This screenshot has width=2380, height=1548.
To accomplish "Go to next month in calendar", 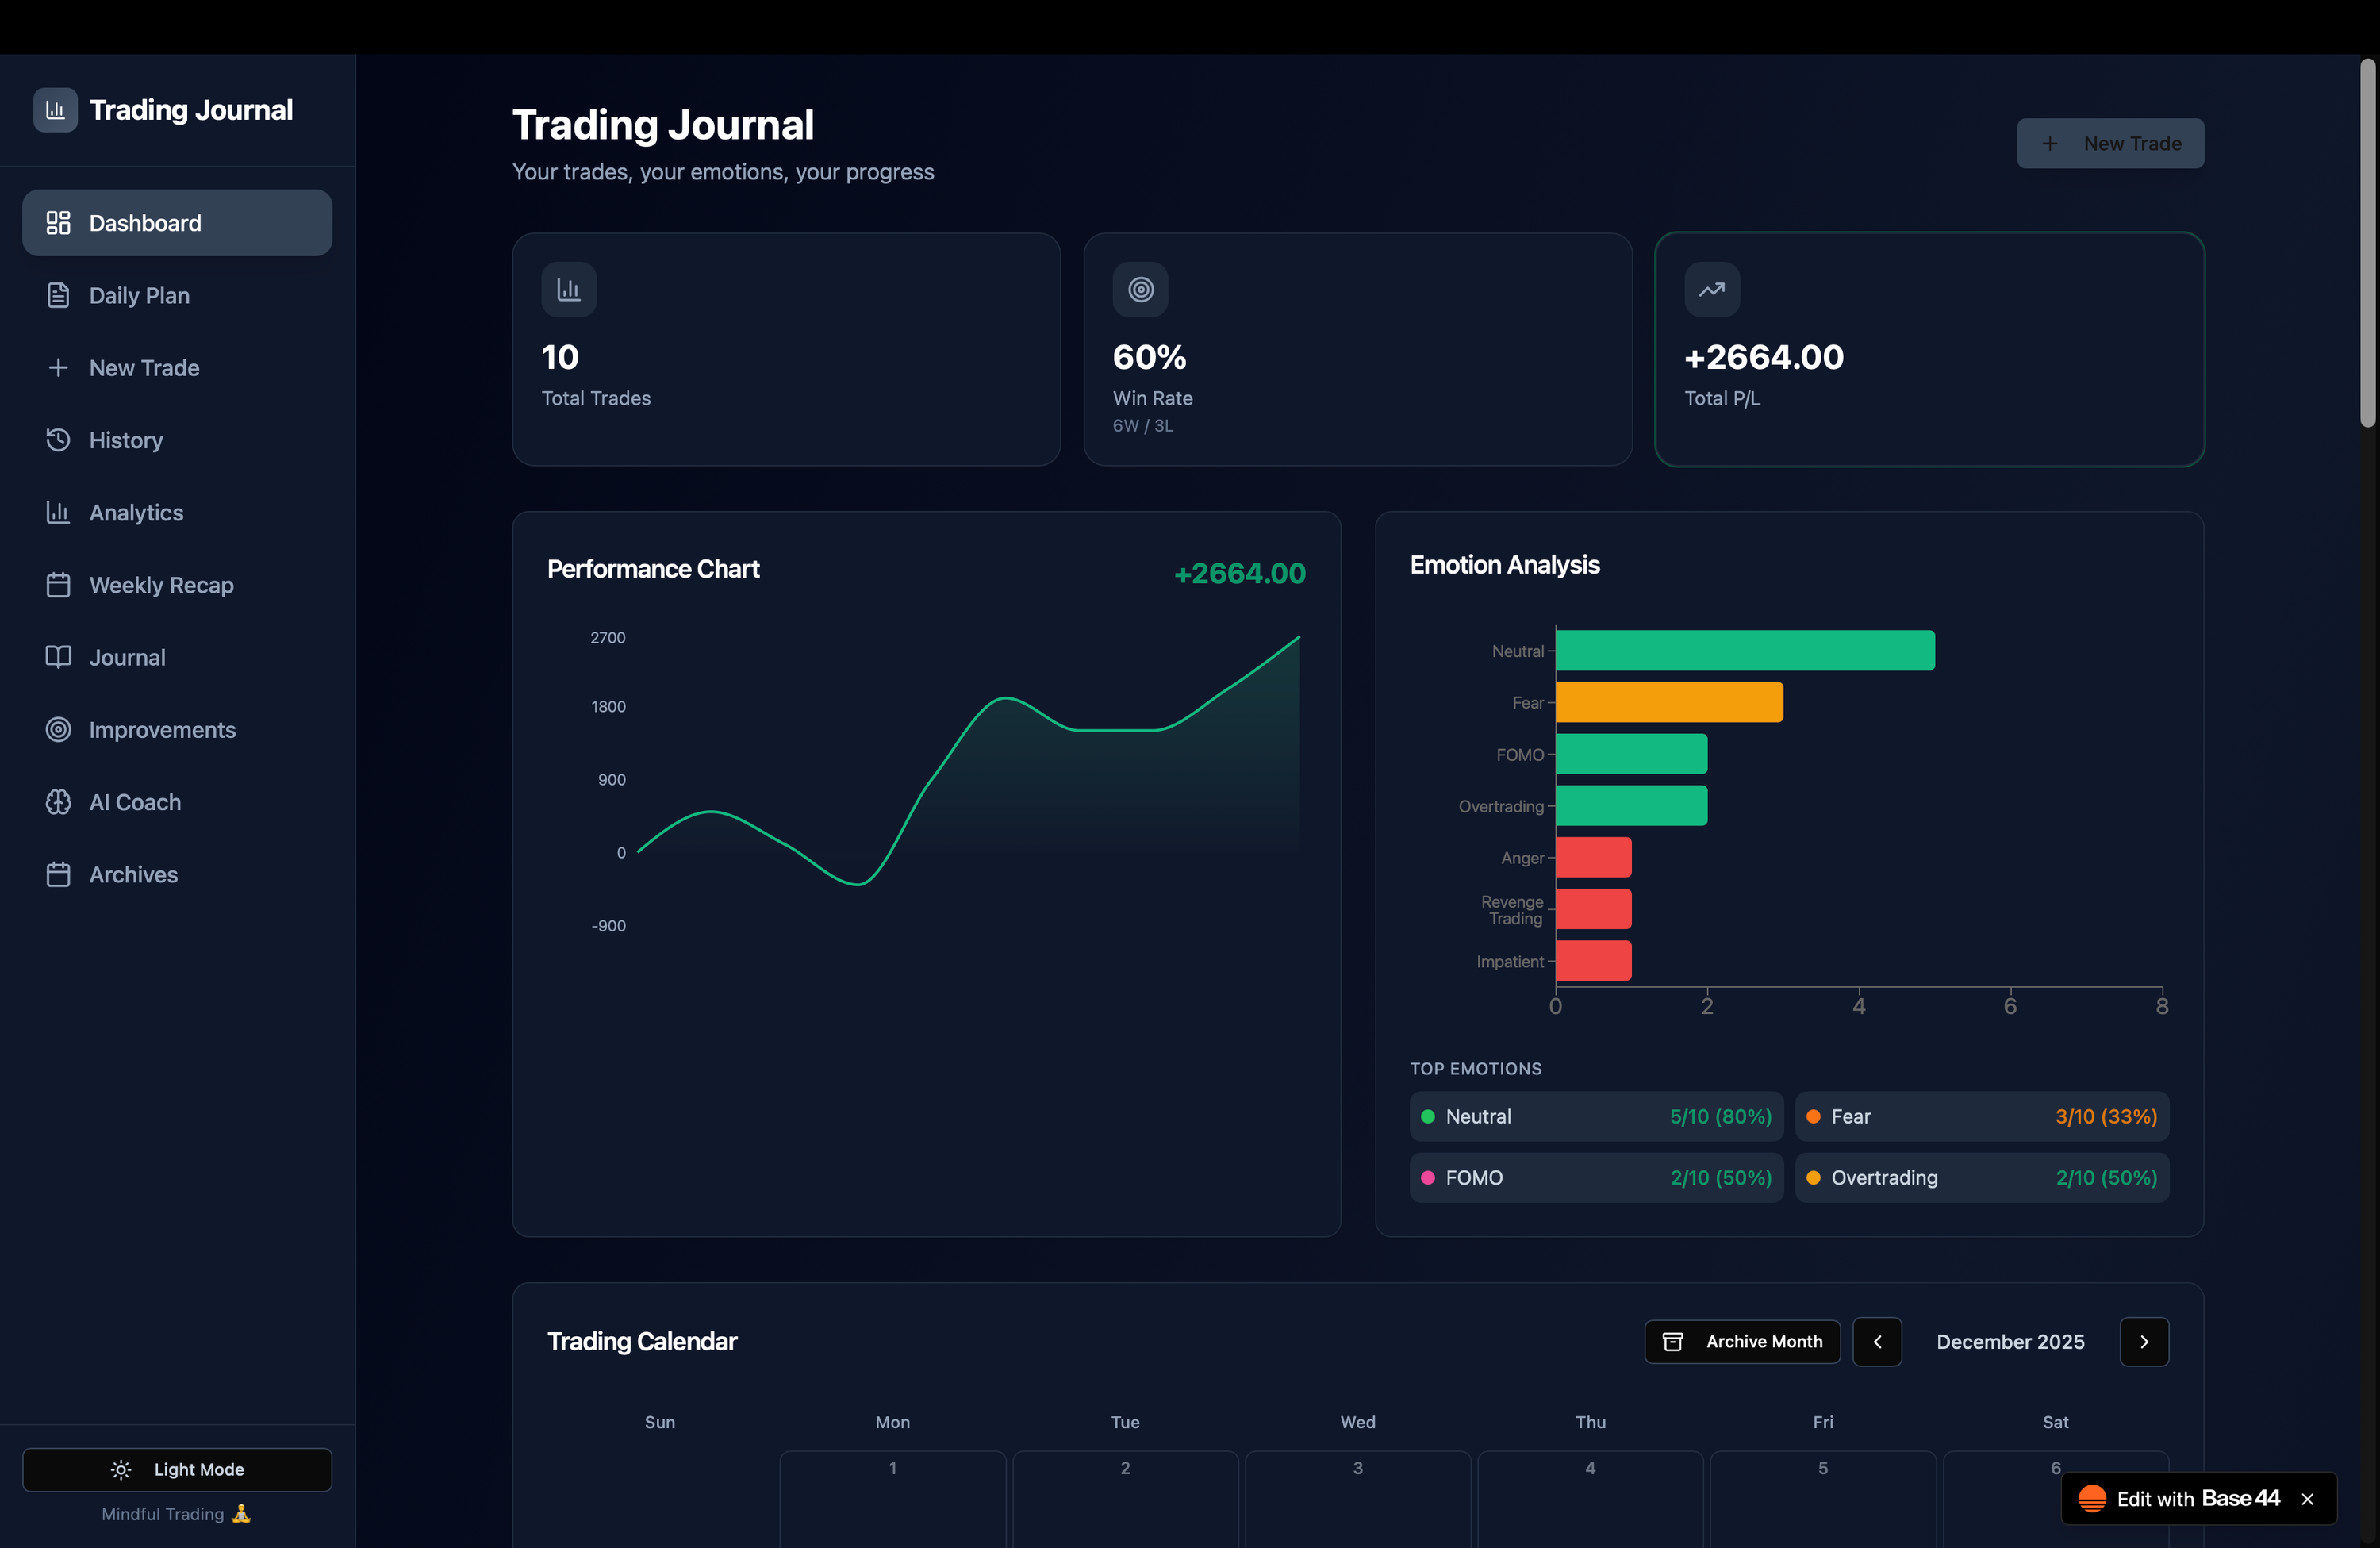I will click(x=2144, y=1342).
